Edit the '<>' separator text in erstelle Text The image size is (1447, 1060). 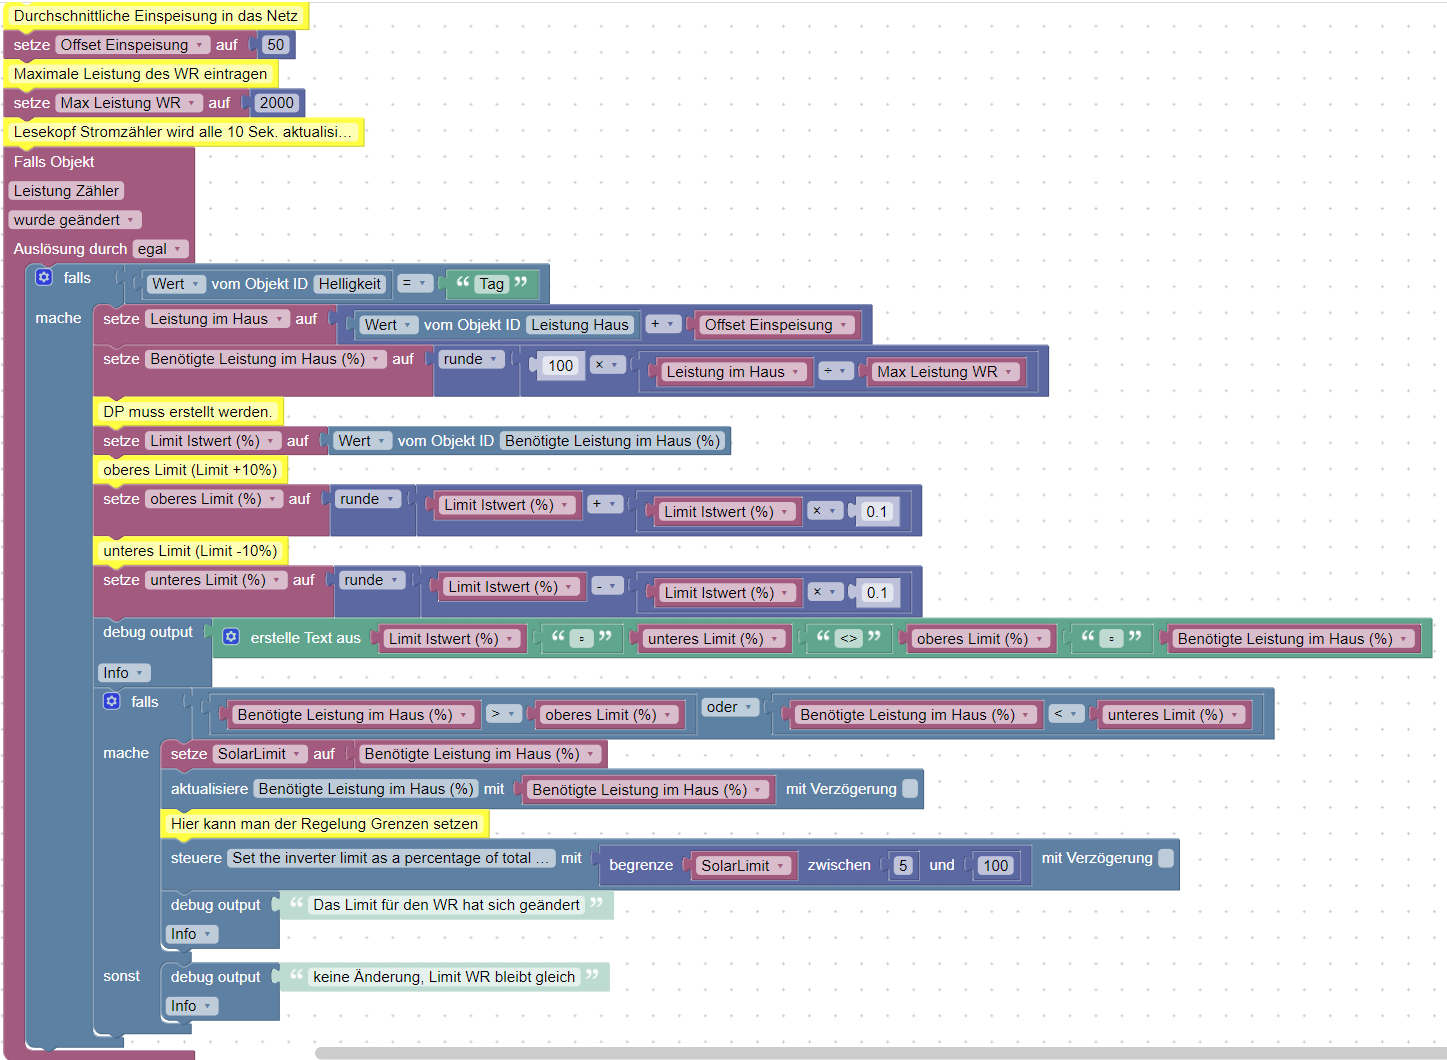[848, 638]
